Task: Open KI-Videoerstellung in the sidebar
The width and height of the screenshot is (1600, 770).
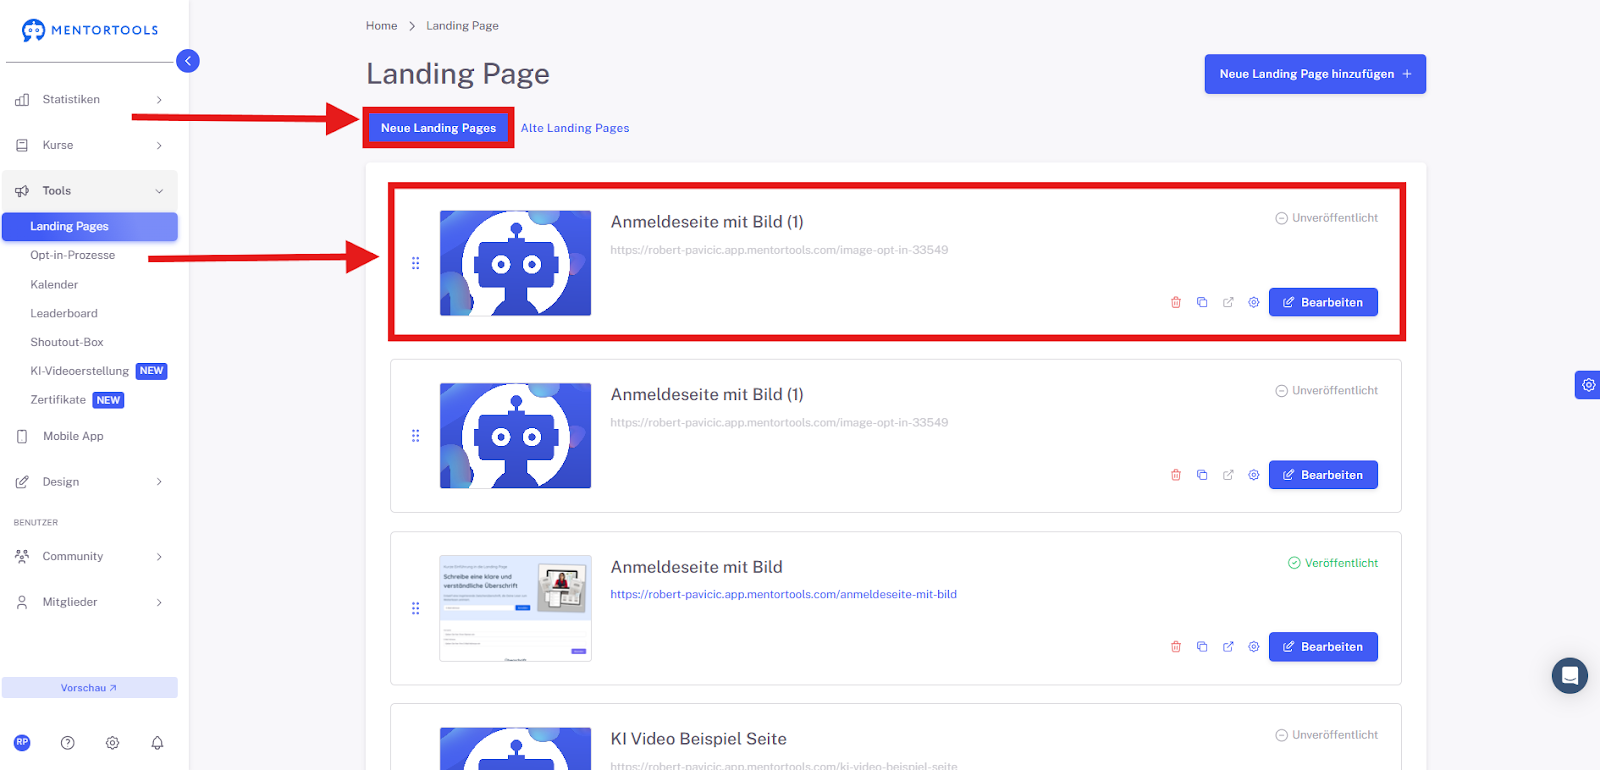Action: [80, 371]
